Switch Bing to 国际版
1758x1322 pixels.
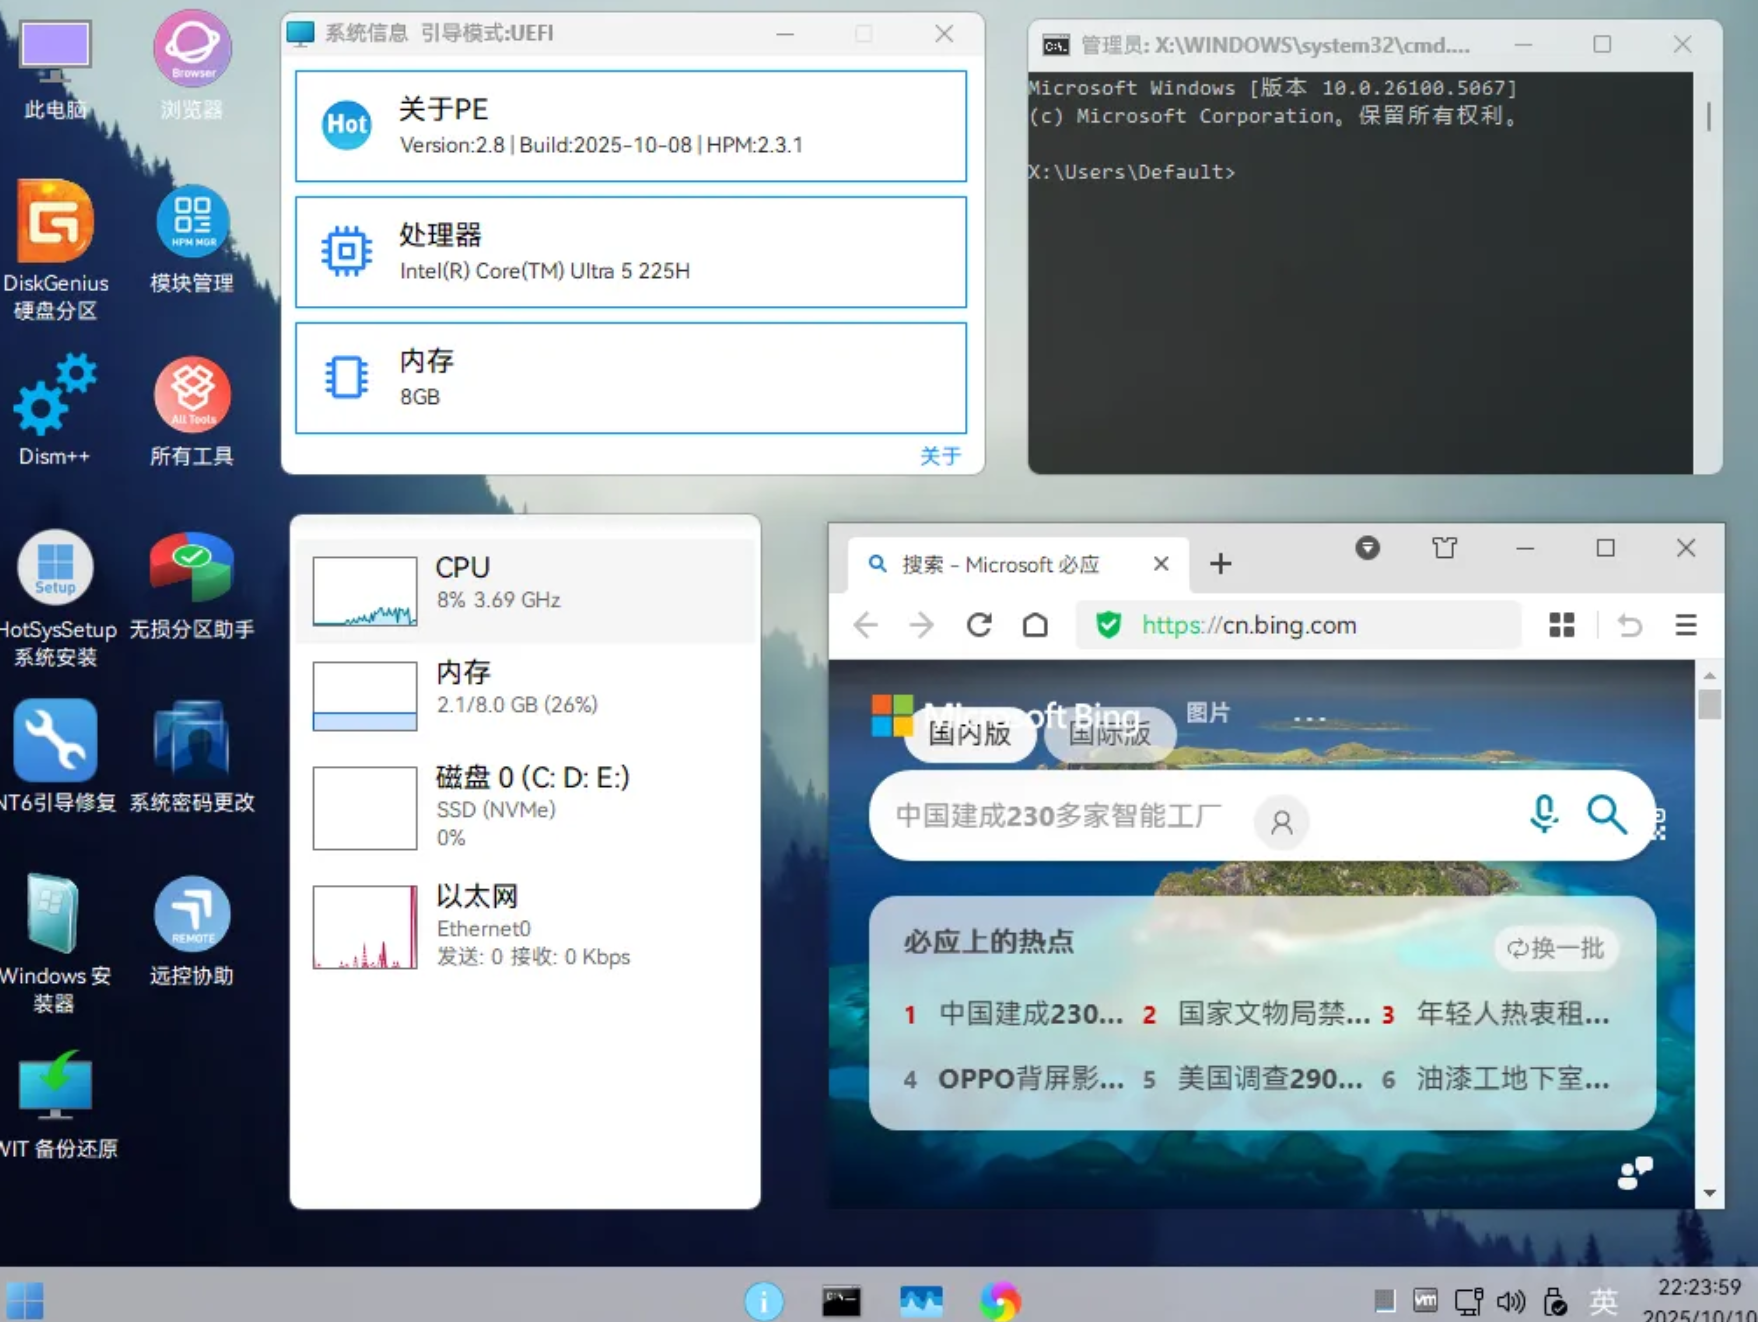click(1109, 734)
